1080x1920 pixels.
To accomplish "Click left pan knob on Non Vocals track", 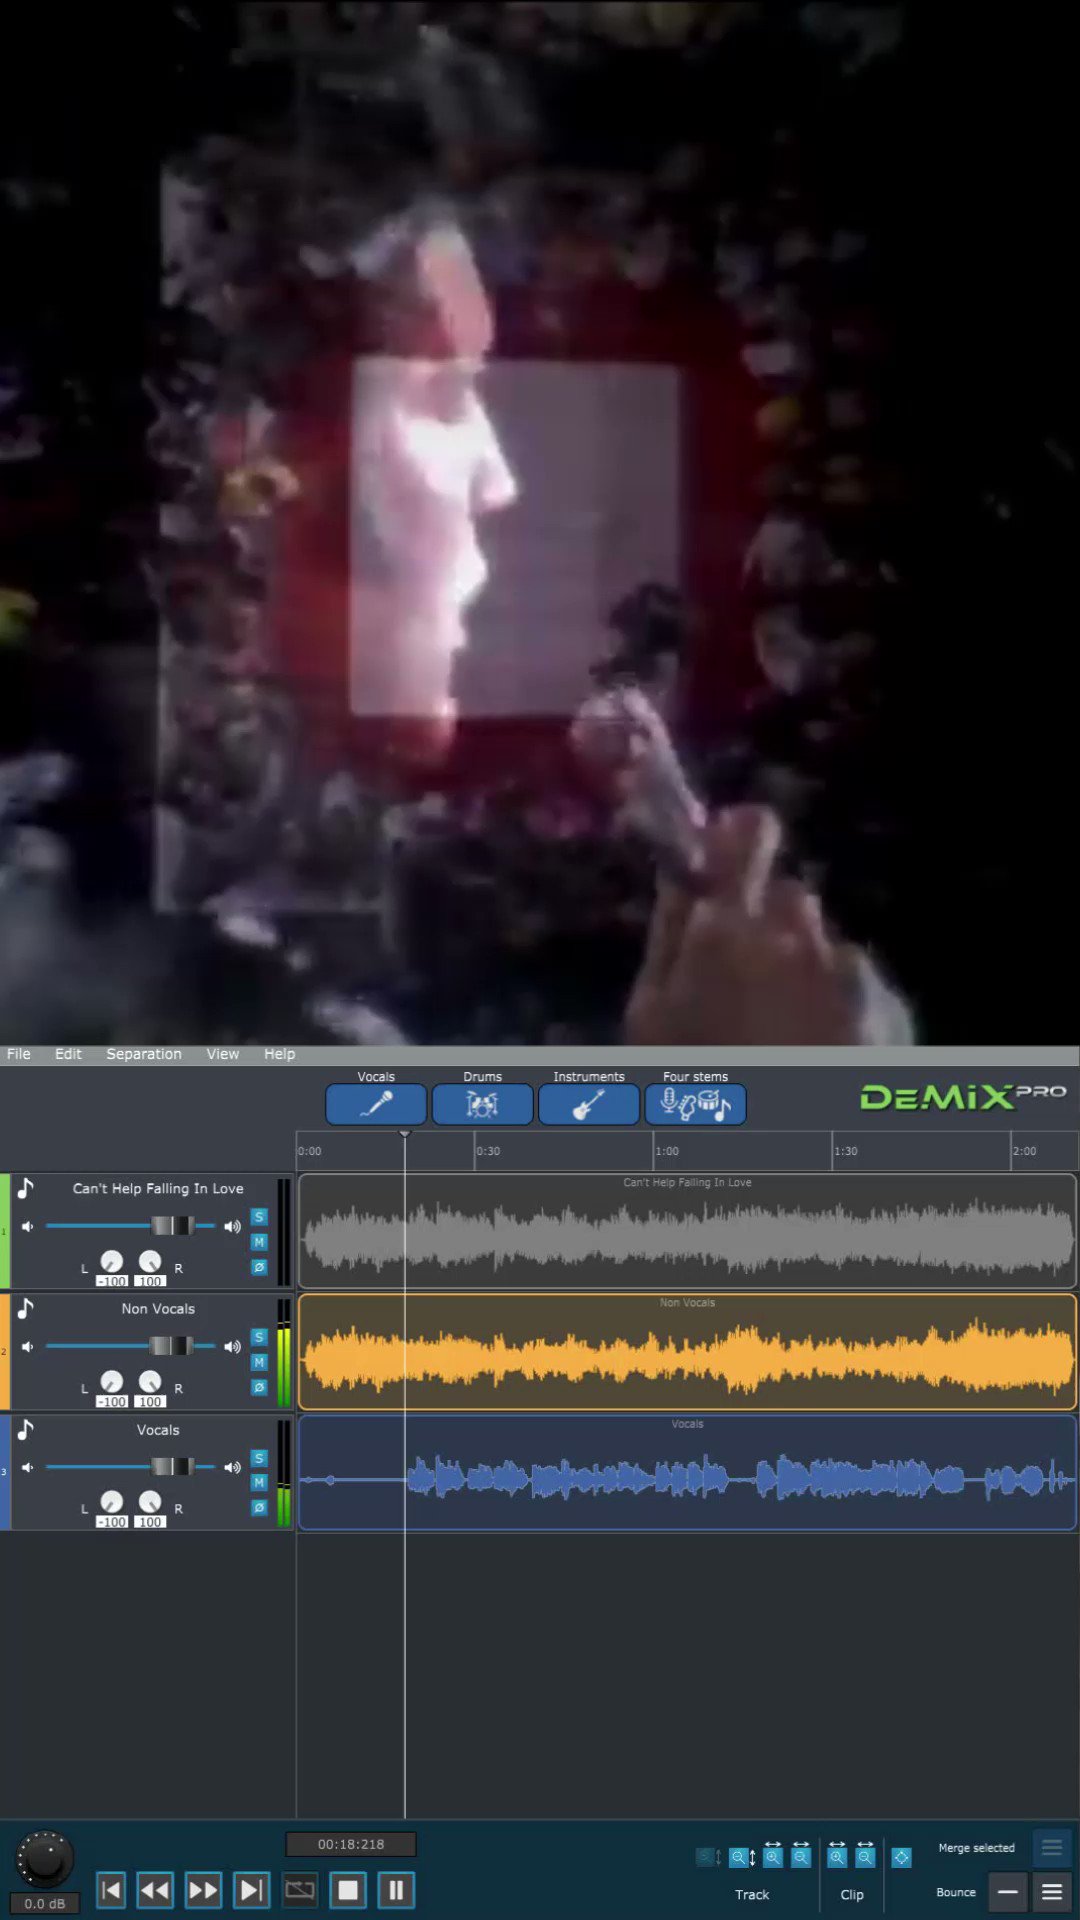I will click(112, 1381).
